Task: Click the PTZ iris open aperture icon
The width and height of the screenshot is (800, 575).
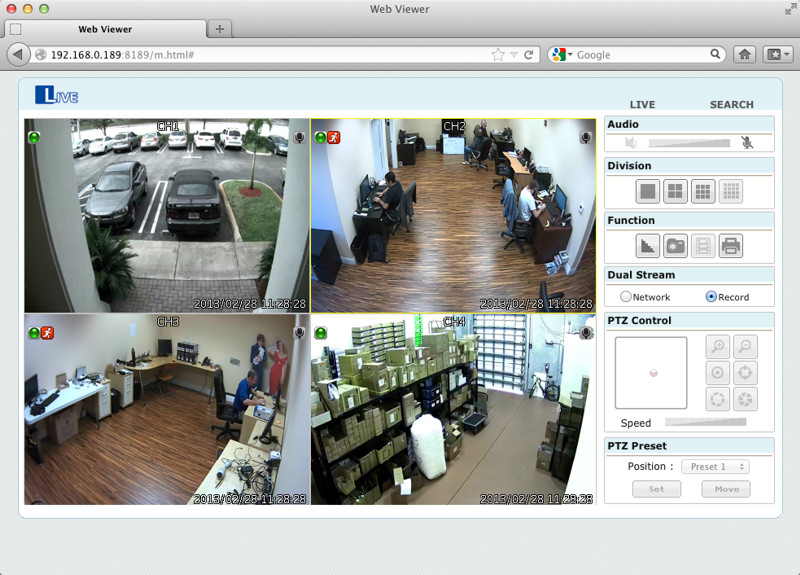Action: (x=745, y=399)
